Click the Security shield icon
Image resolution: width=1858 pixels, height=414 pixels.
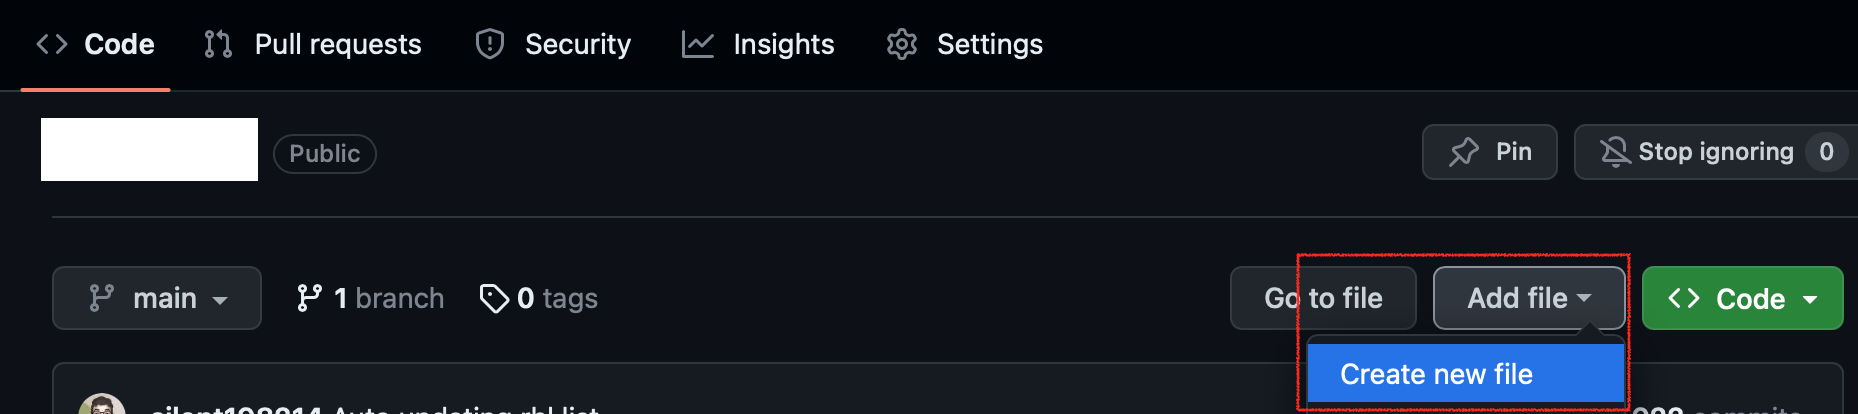pos(490,44)
